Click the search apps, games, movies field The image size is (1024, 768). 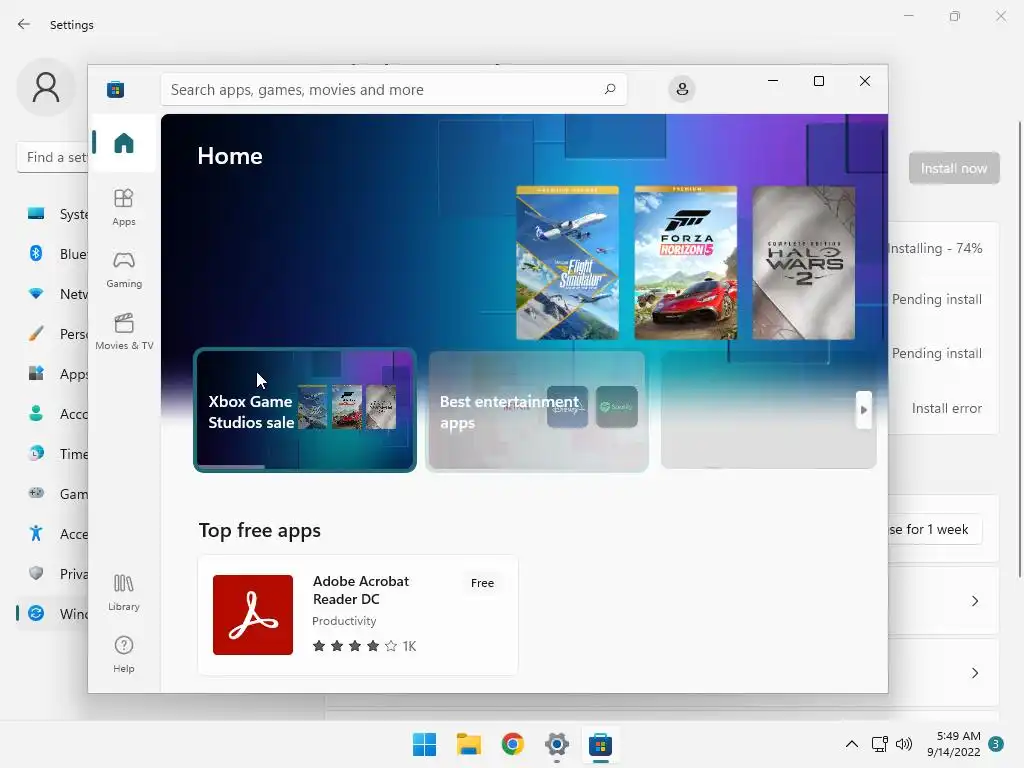click(394, 89)
